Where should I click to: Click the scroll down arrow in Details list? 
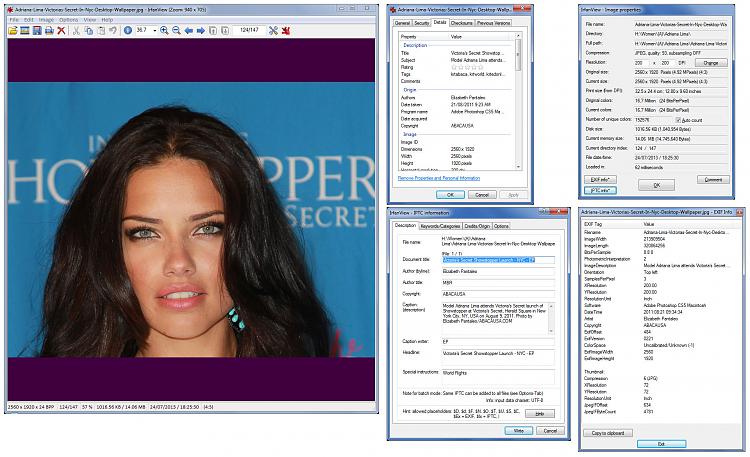coord(518,166)
